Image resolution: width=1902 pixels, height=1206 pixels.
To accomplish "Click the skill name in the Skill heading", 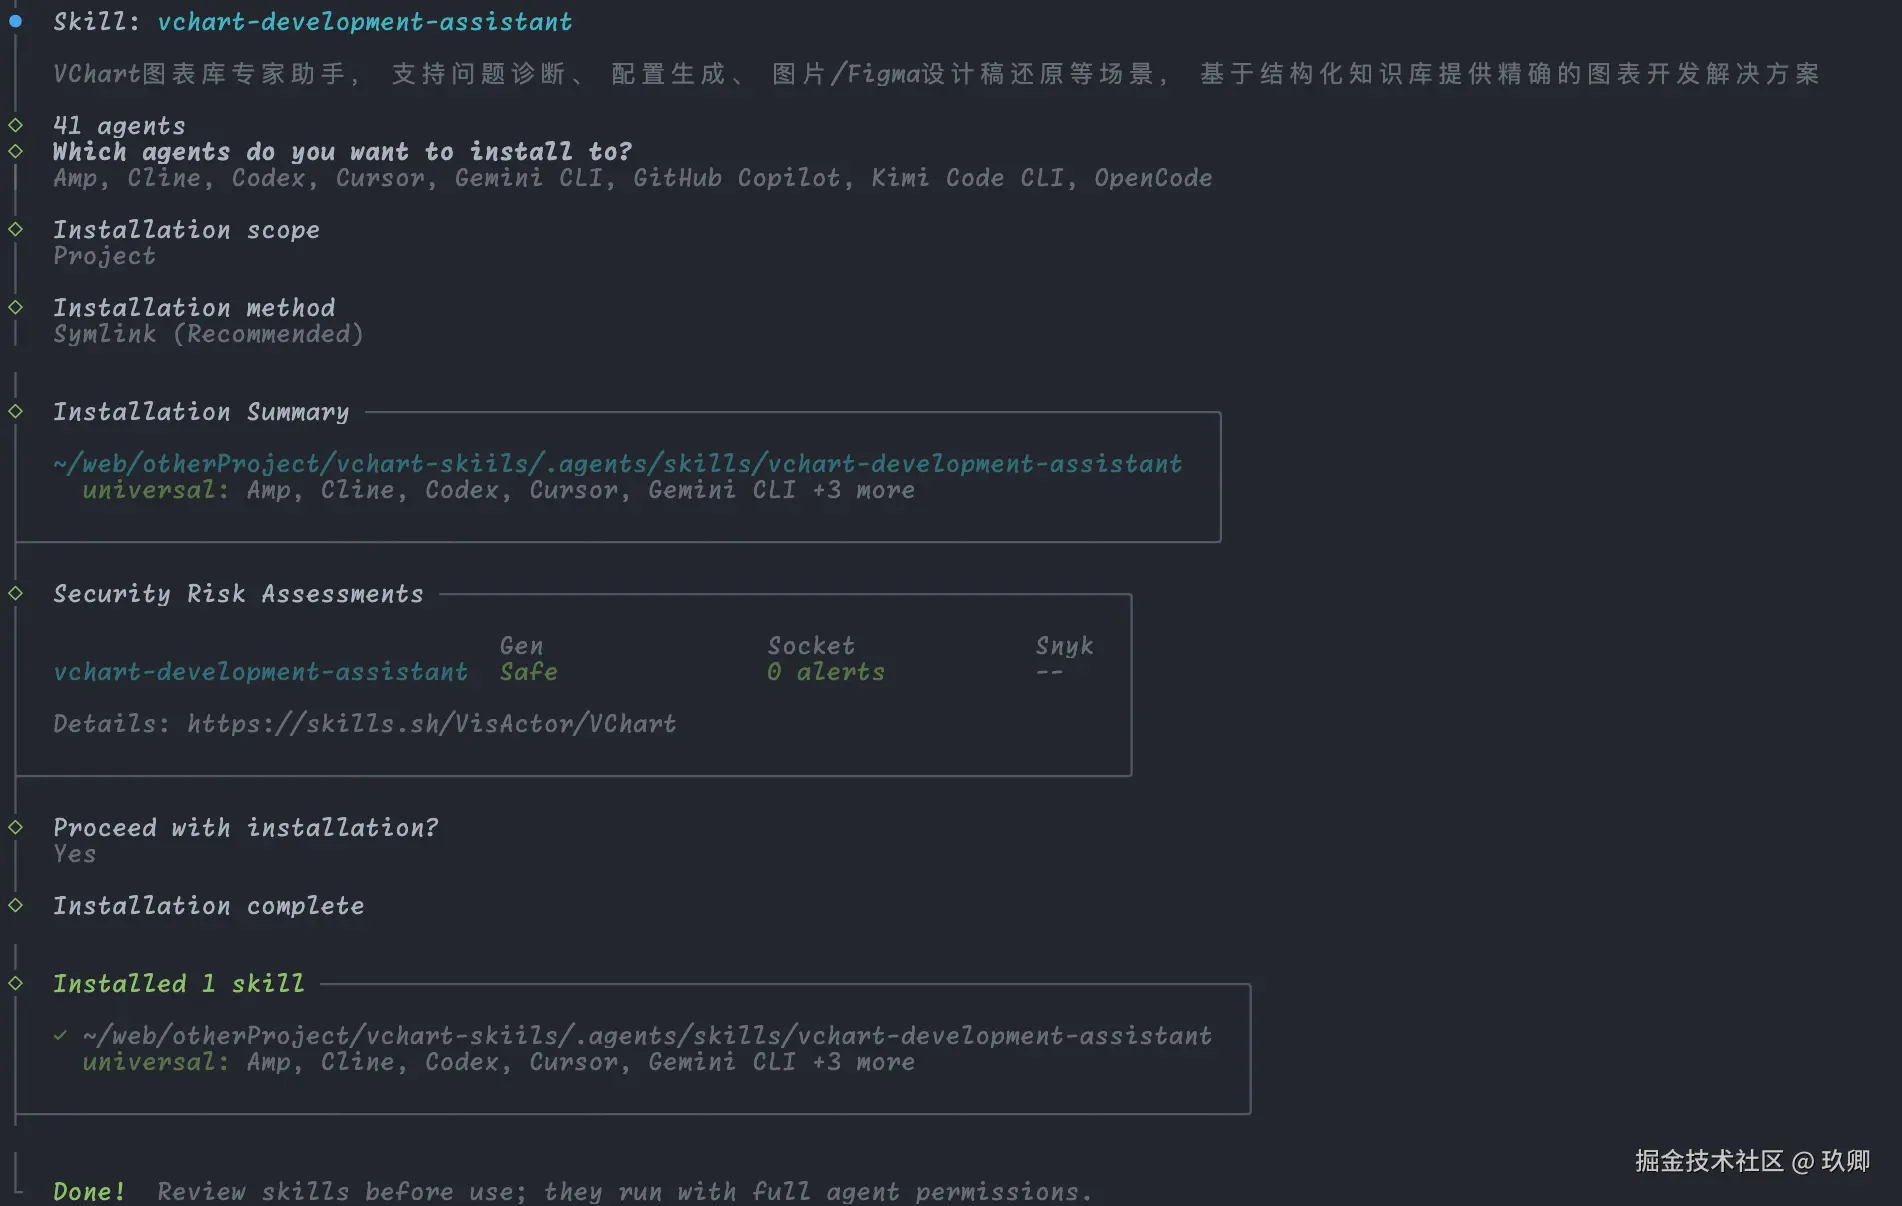I will click(x=365, y=22).
